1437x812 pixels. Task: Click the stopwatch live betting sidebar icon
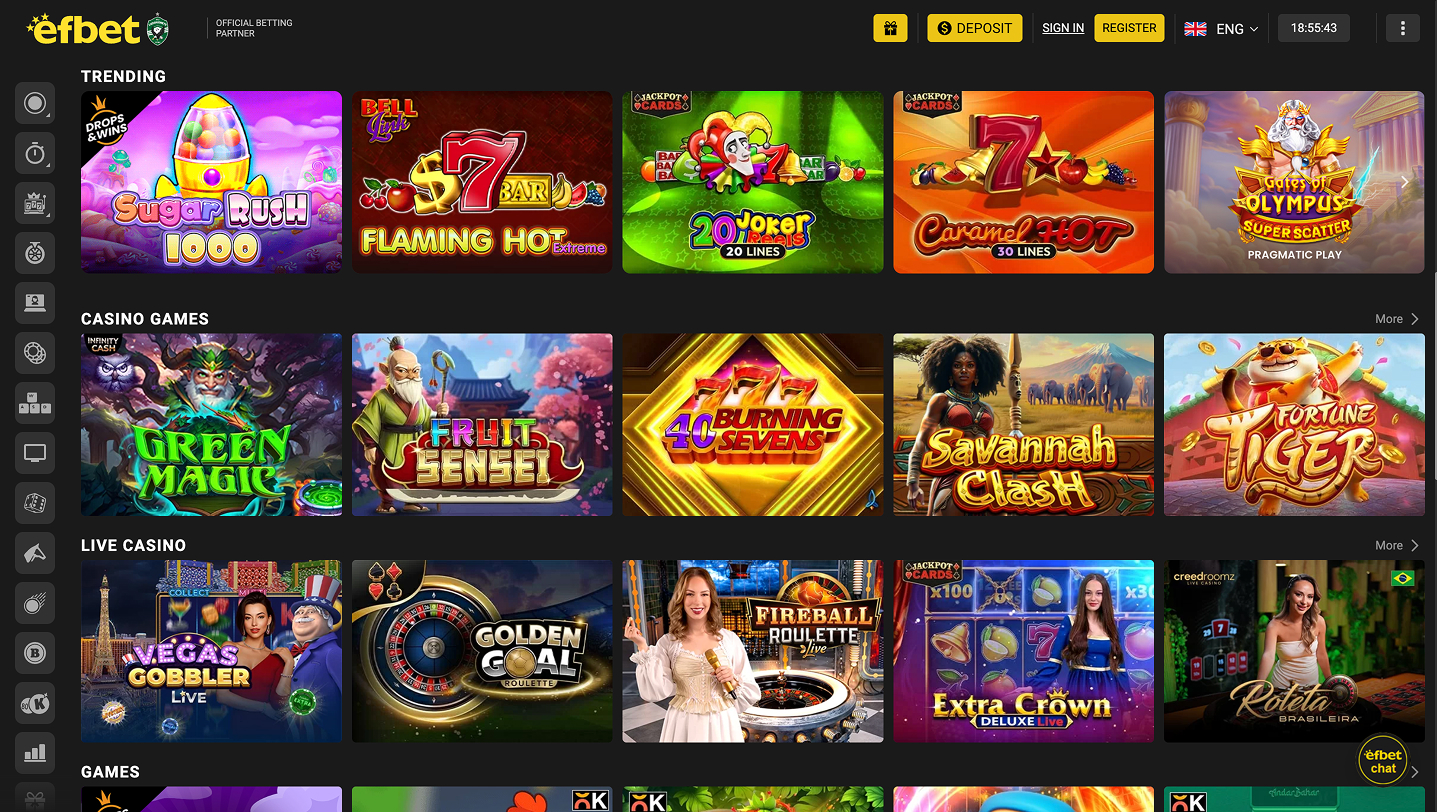pyautogui.click(x=35, y=153)
